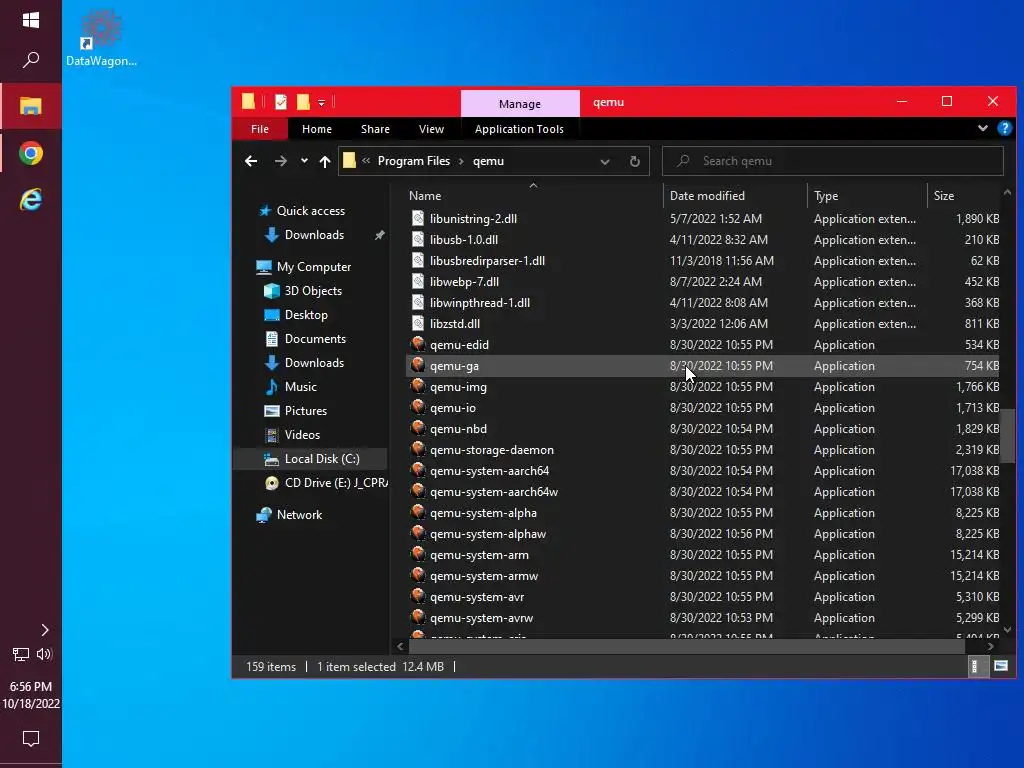Open the Home ribbon tab

317,129
